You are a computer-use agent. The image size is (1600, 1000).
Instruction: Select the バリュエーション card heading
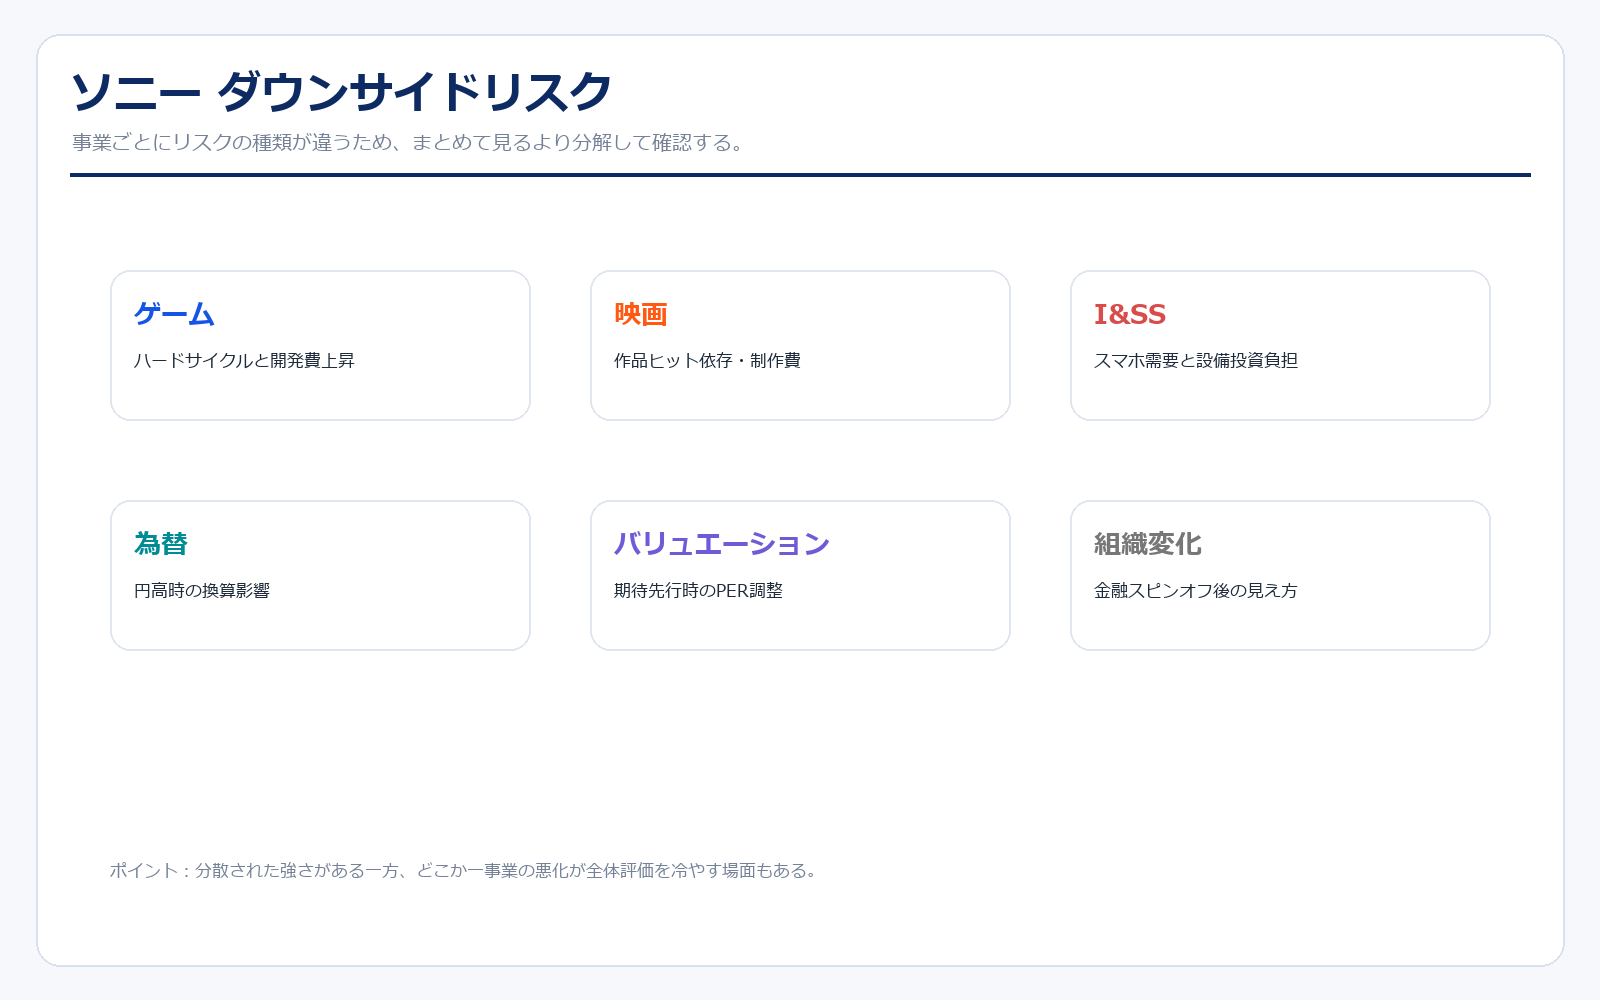(x=722, y=544)
